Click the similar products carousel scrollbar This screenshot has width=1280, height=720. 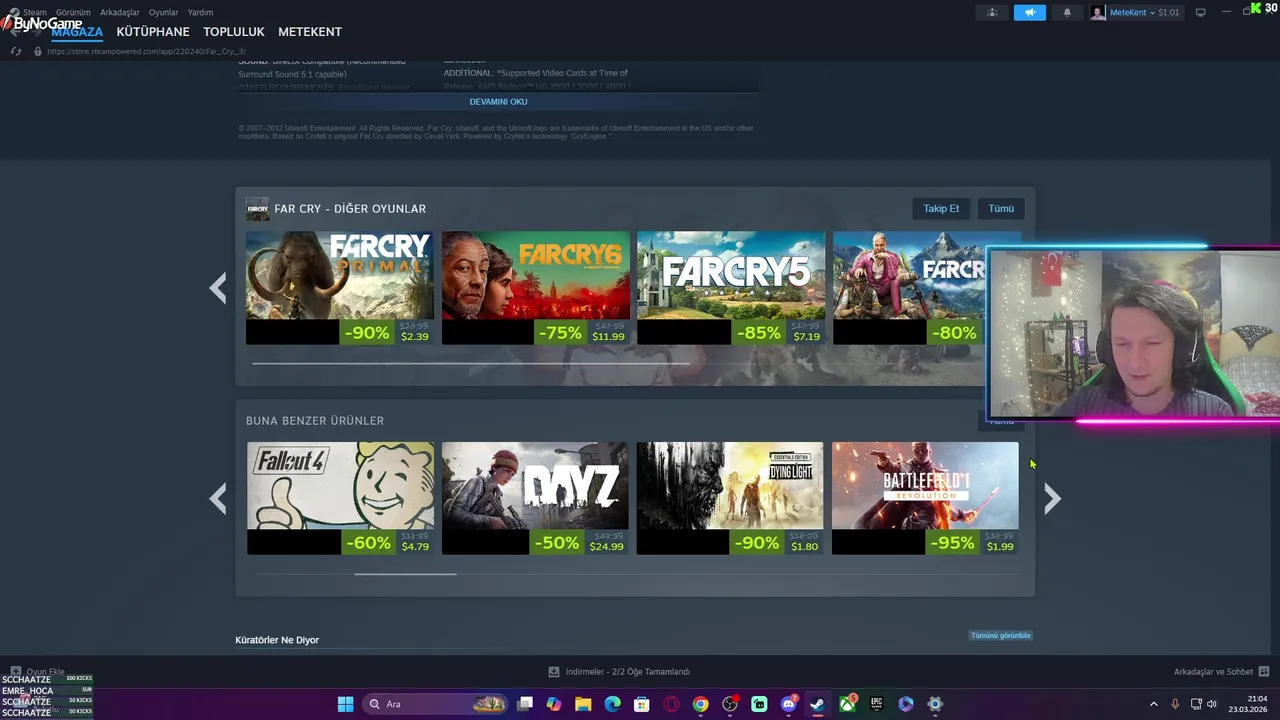click(405, 574)
